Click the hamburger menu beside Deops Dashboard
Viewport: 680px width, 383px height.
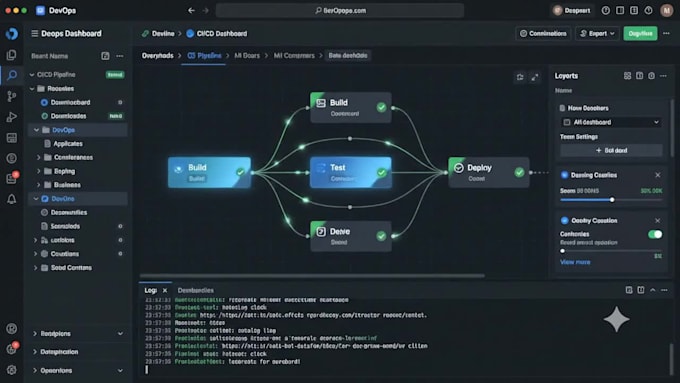tap(35, 33)
